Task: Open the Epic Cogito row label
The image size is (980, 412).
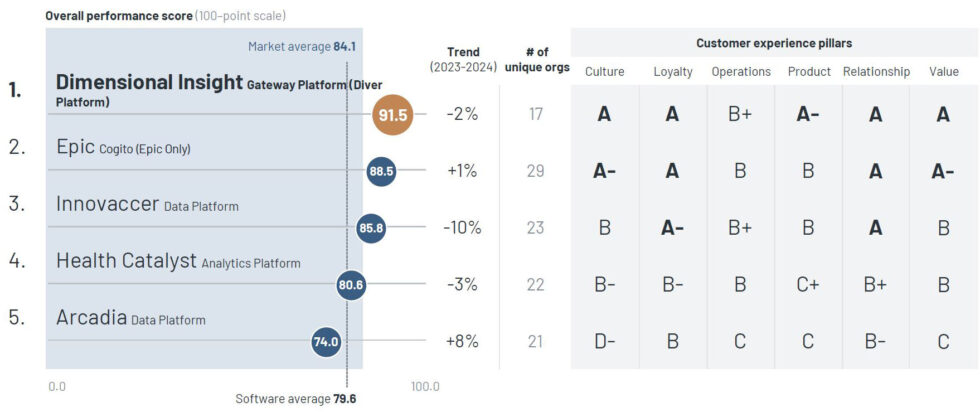Action: point(123,147)
